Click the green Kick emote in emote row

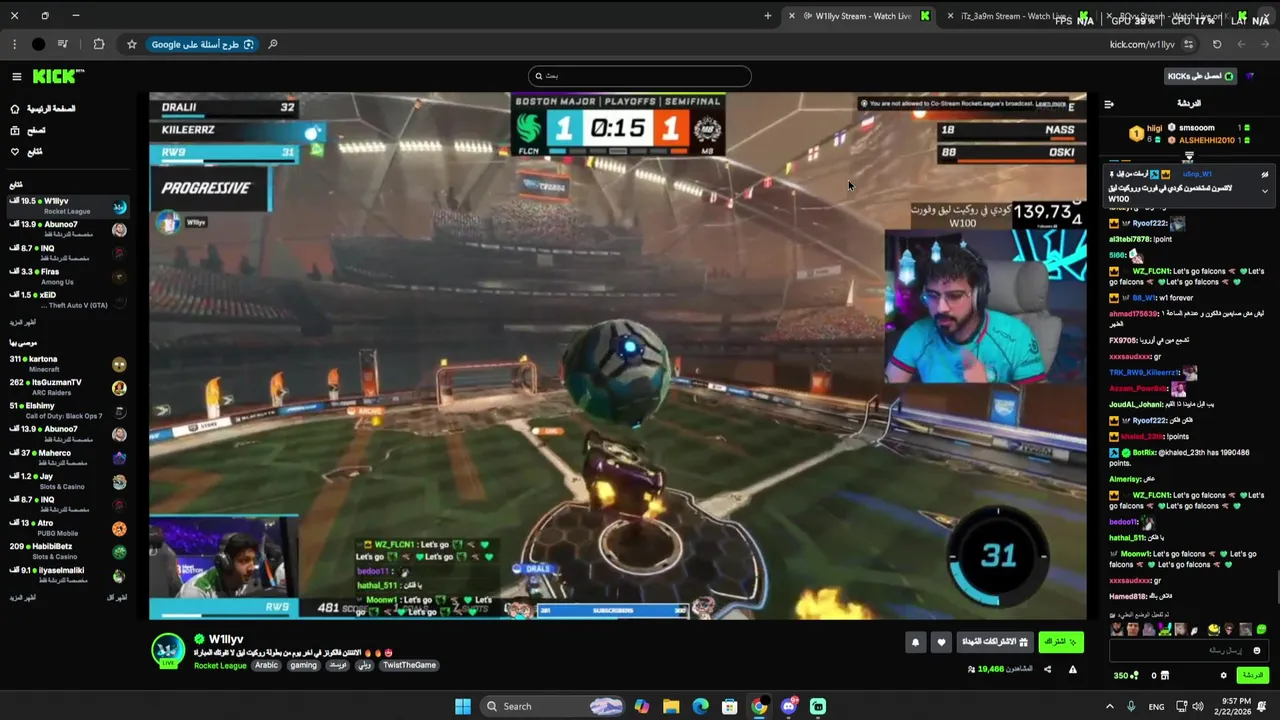pyautogui.click(x=1261, y=630)
